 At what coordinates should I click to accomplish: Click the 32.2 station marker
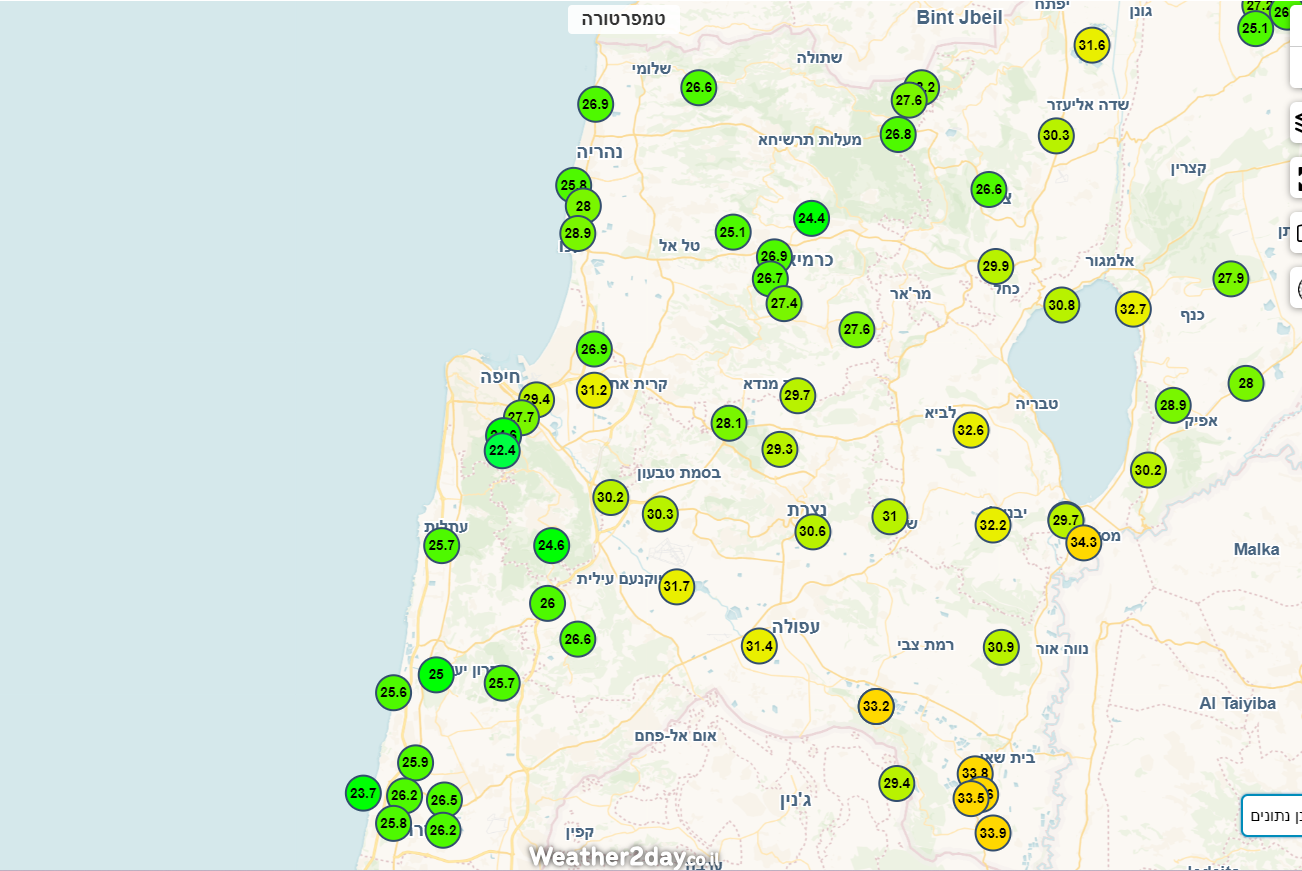coord(993,525)
